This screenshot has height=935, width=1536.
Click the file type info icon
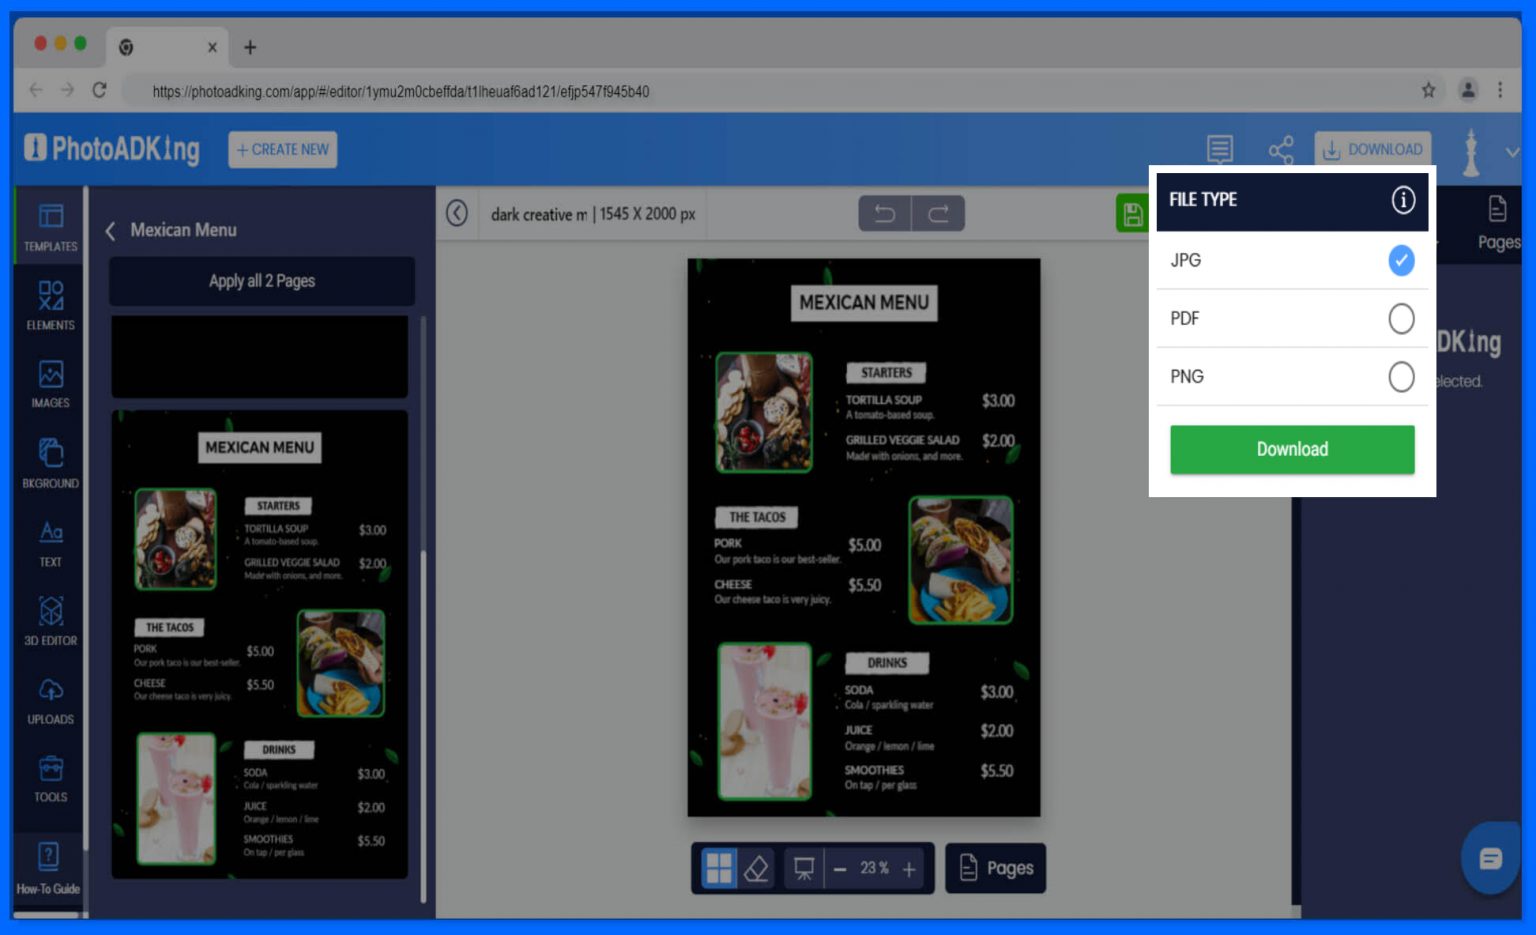tap(1403, 200)
